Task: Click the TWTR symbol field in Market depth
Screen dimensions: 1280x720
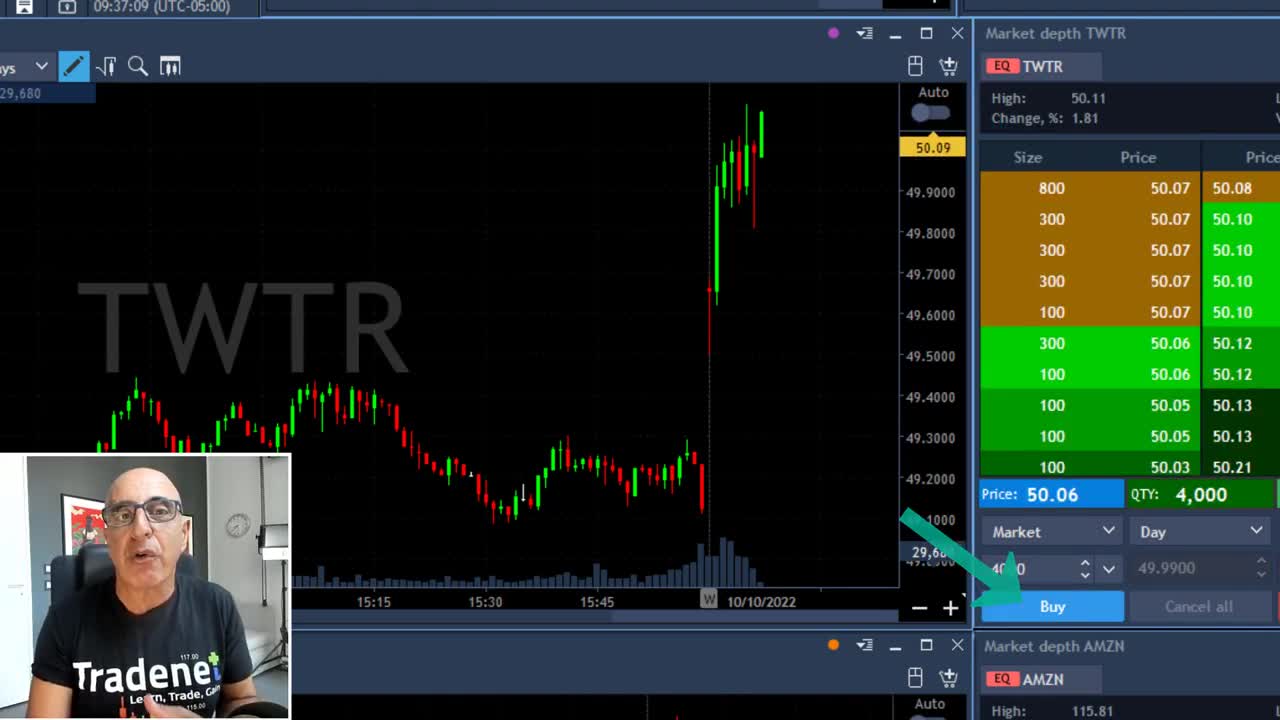Action: 1043,66
